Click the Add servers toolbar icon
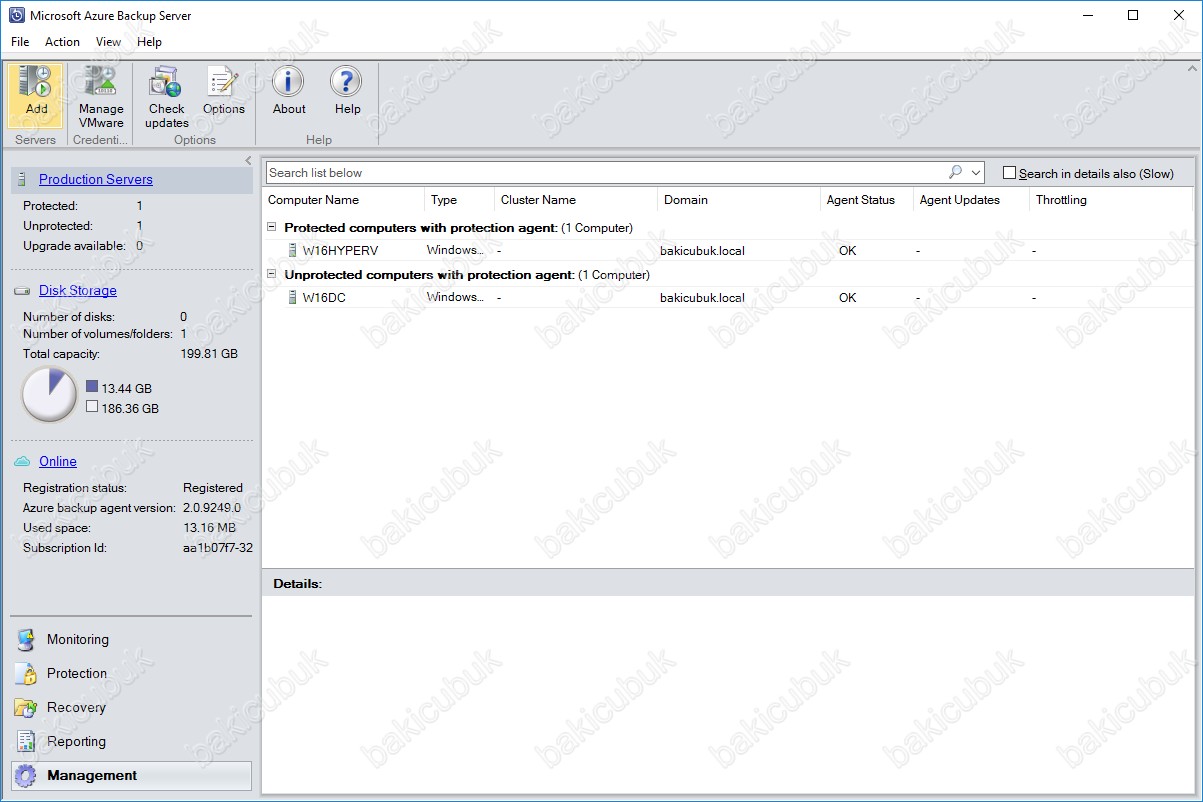 pyautogui.click(x=36, y=82)
